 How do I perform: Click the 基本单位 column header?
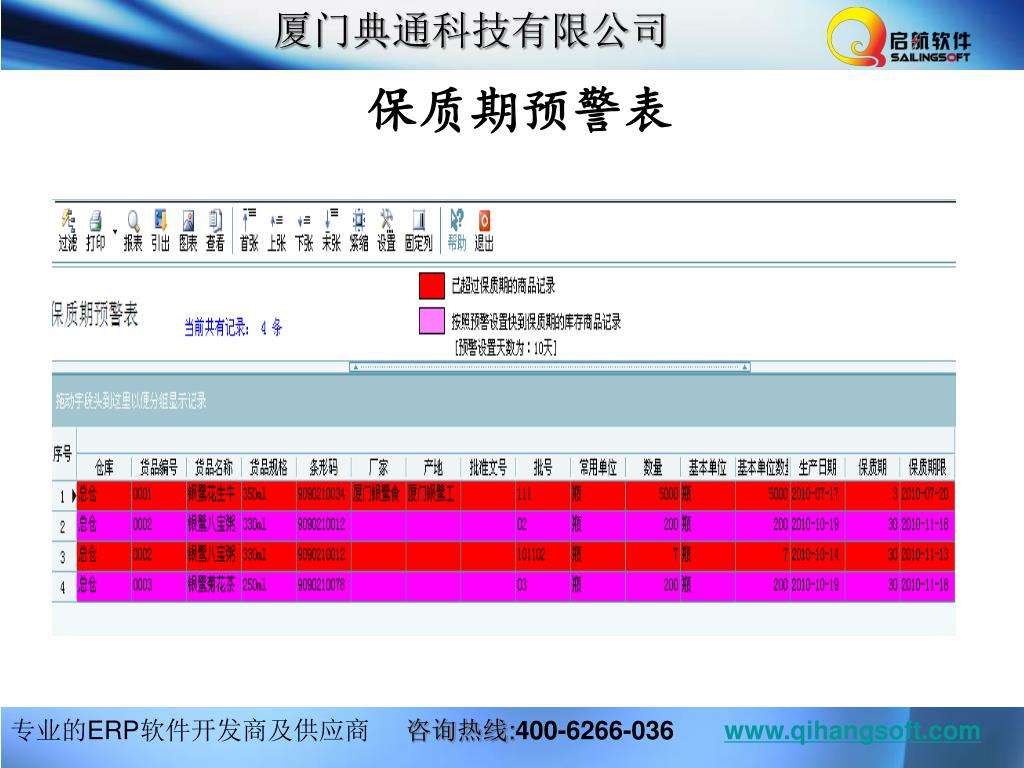click(x=707, y=467)
